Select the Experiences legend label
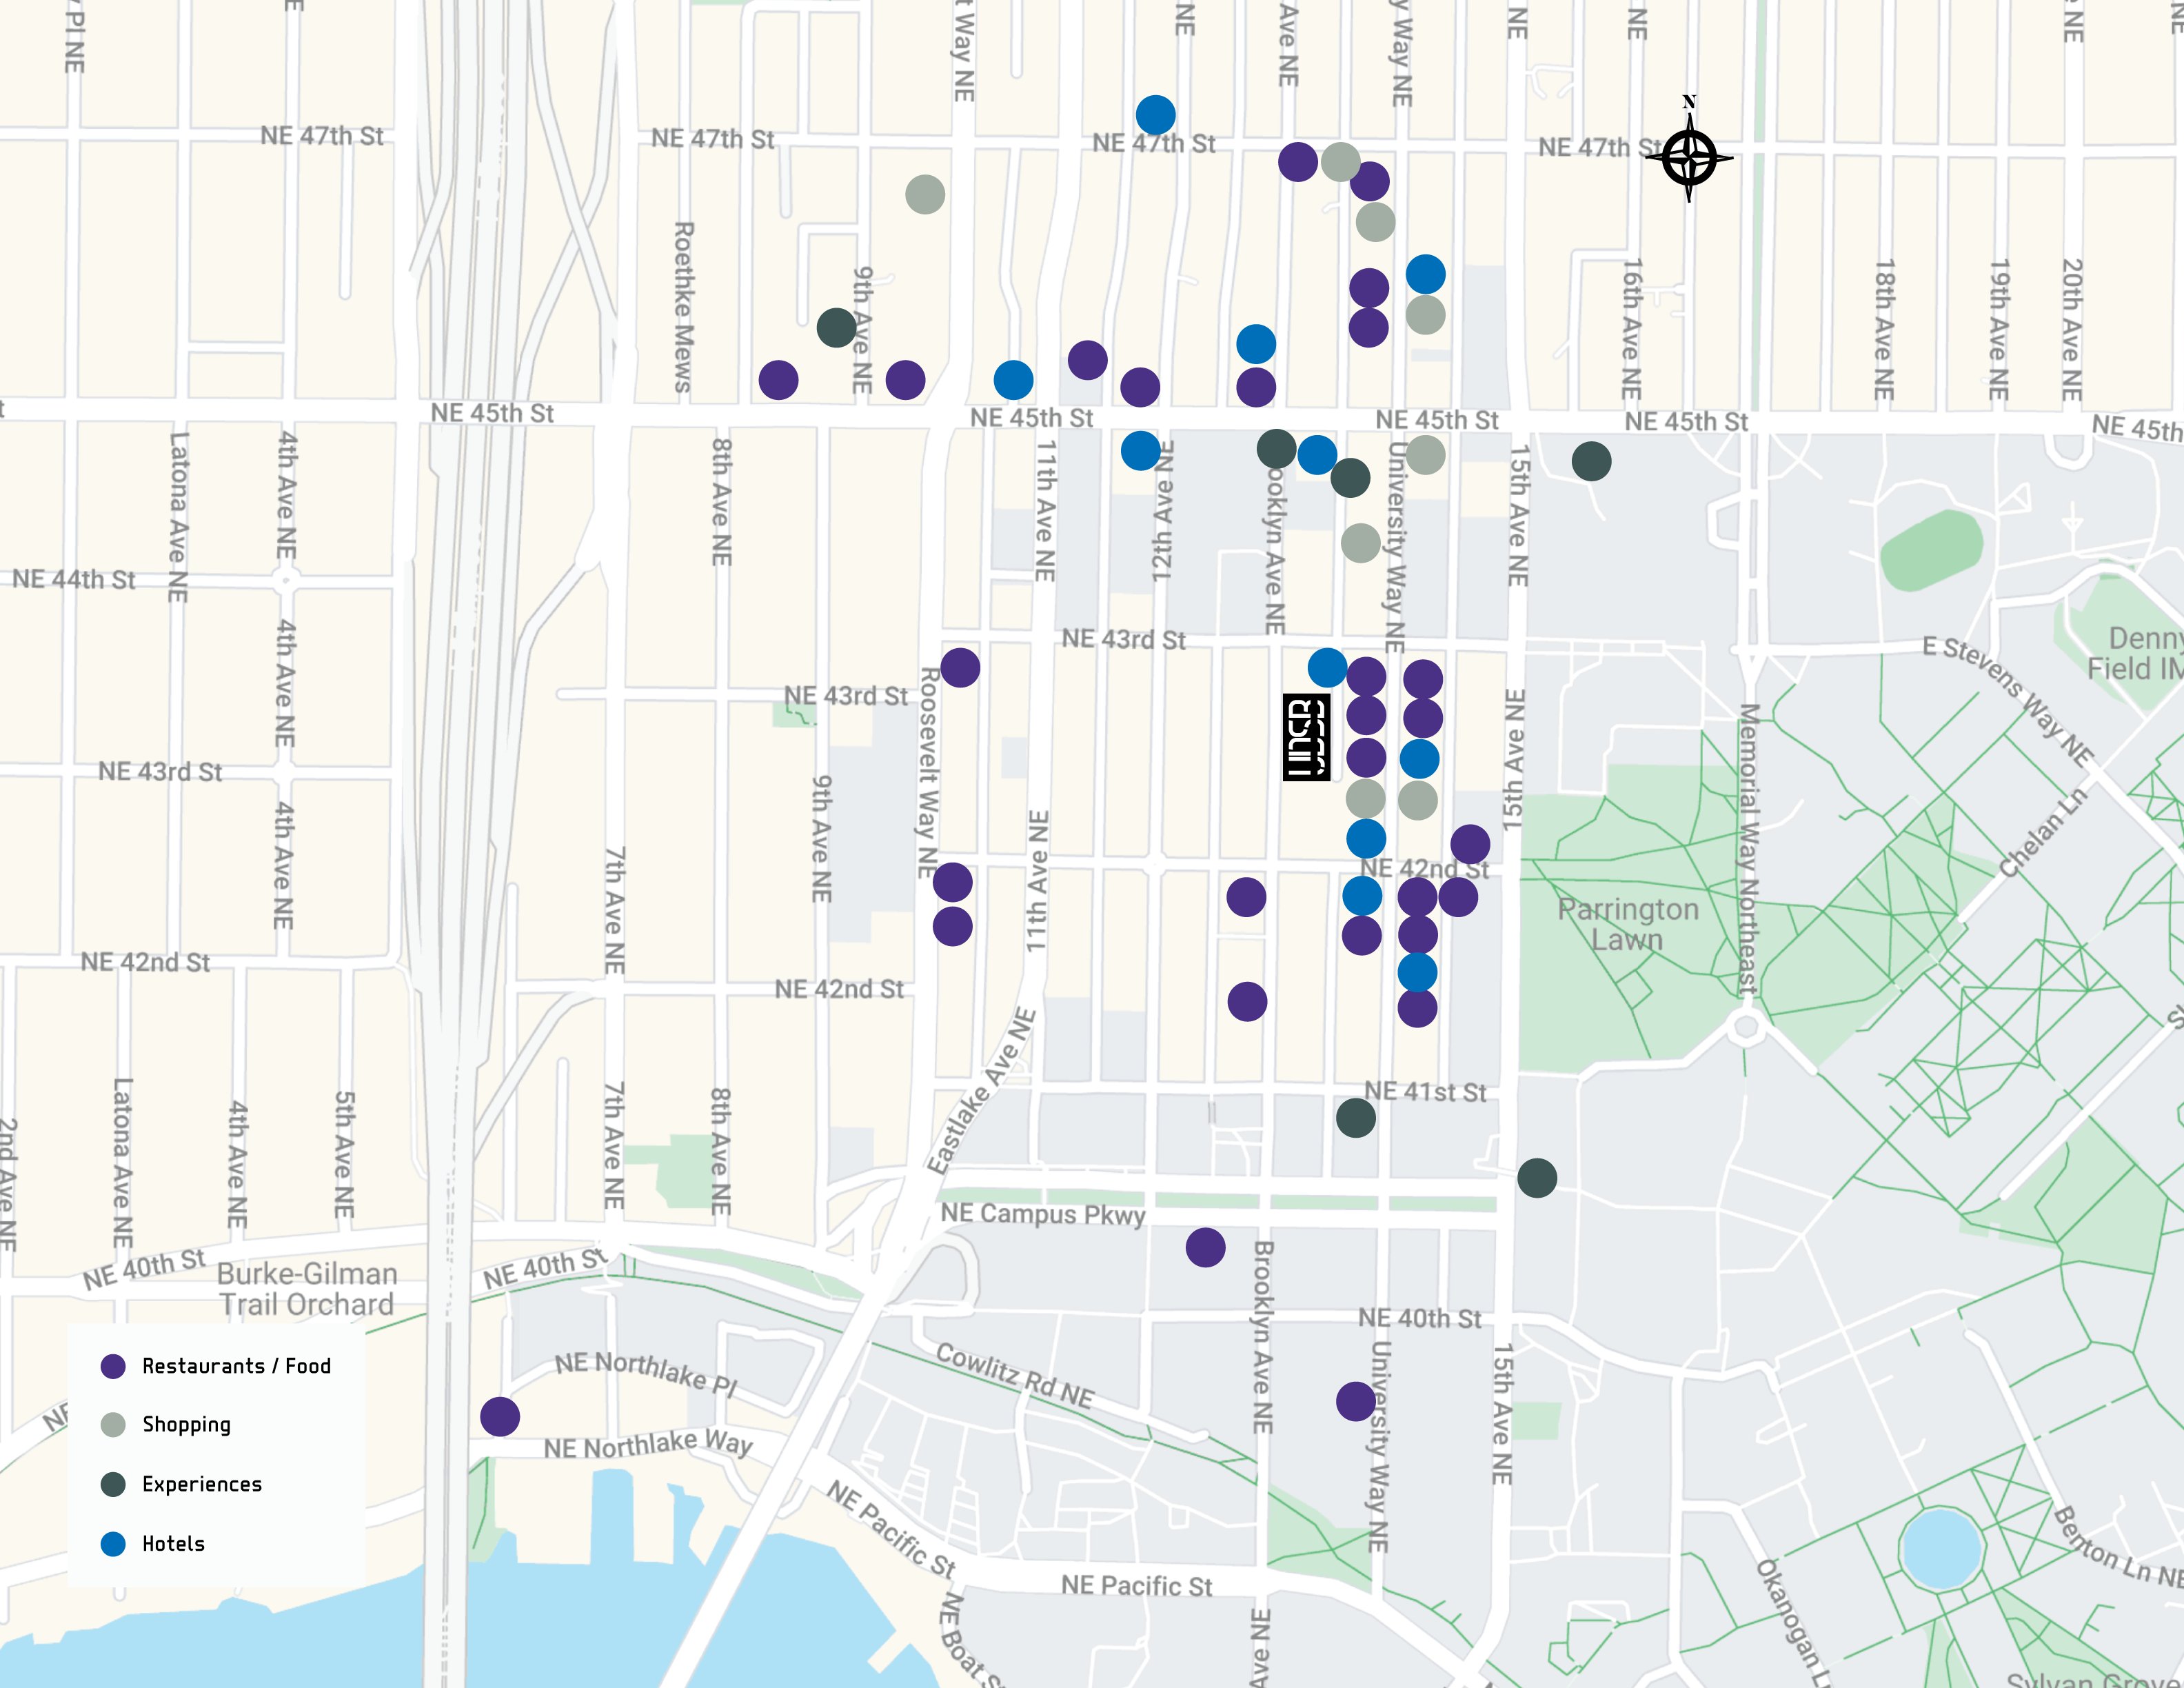The width and height of the screenshot is (2184, 1688). (202, 1484)
